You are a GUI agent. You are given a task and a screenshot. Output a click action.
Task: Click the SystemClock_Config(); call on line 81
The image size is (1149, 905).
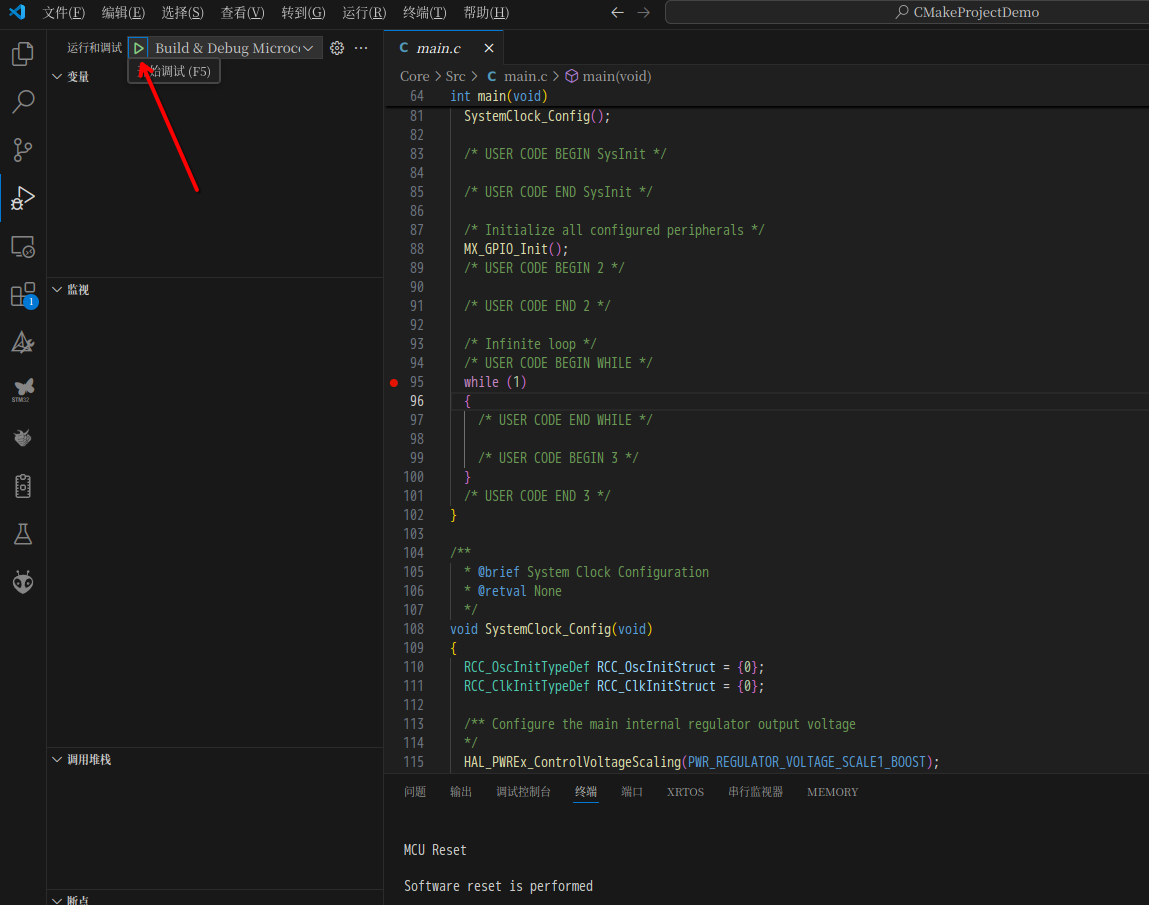[536, 116]
